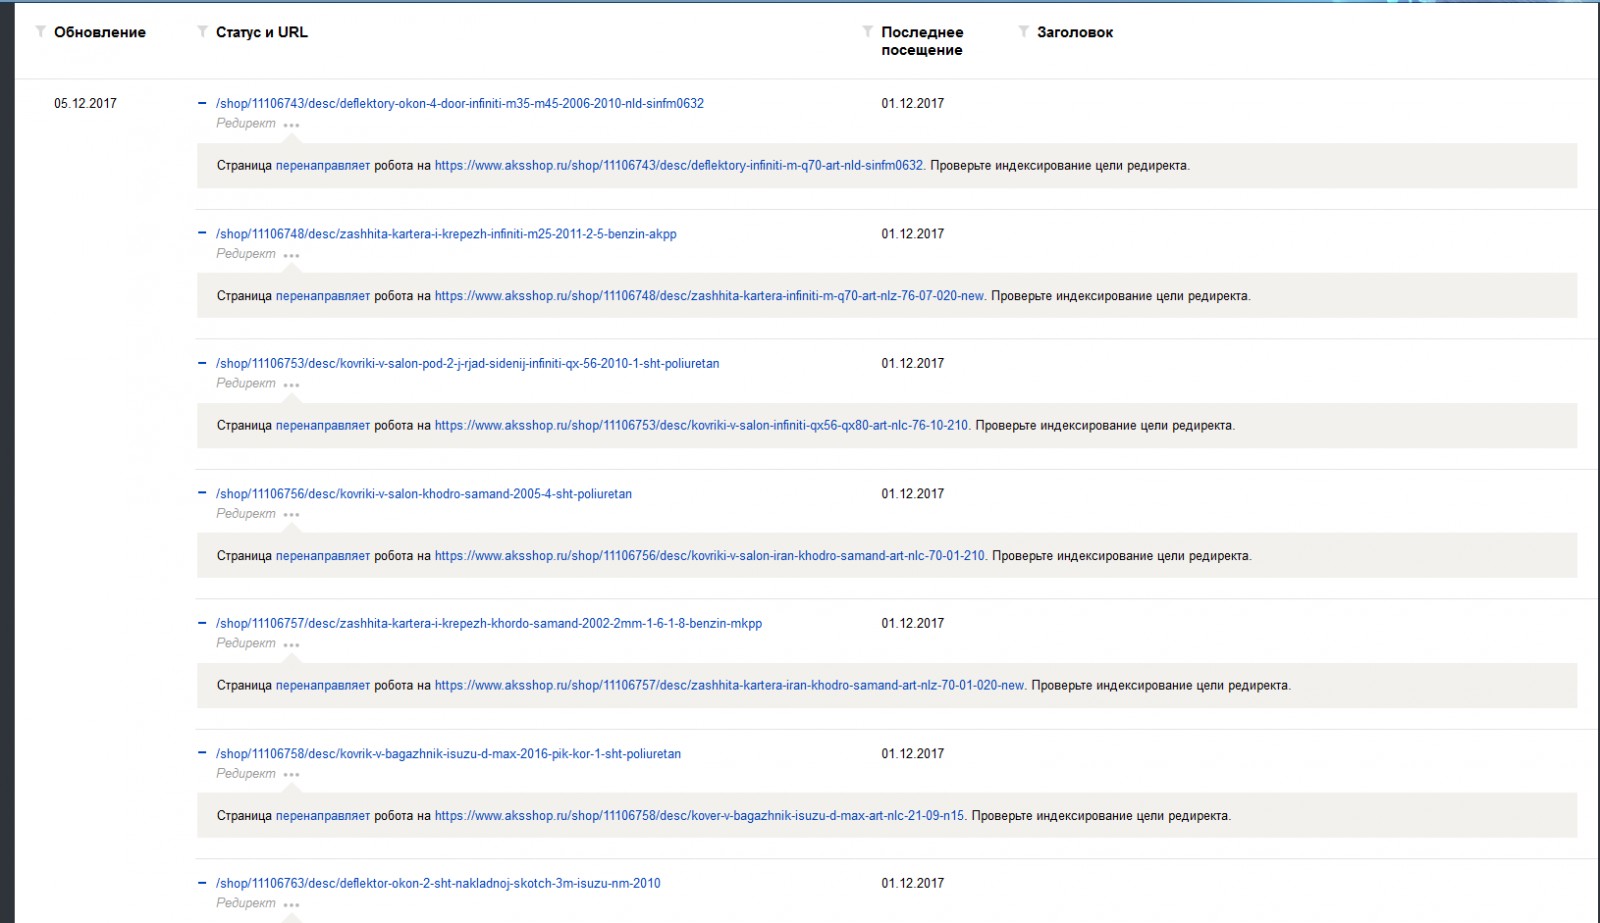Select the update date 05.12.2017
1600x923 pixels.
click(85, 103)
